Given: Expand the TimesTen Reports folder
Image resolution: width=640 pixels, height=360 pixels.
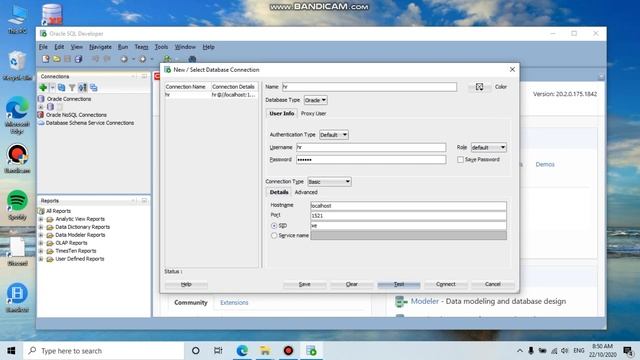Looking at the screenshot, I should [x=41, y=251].
